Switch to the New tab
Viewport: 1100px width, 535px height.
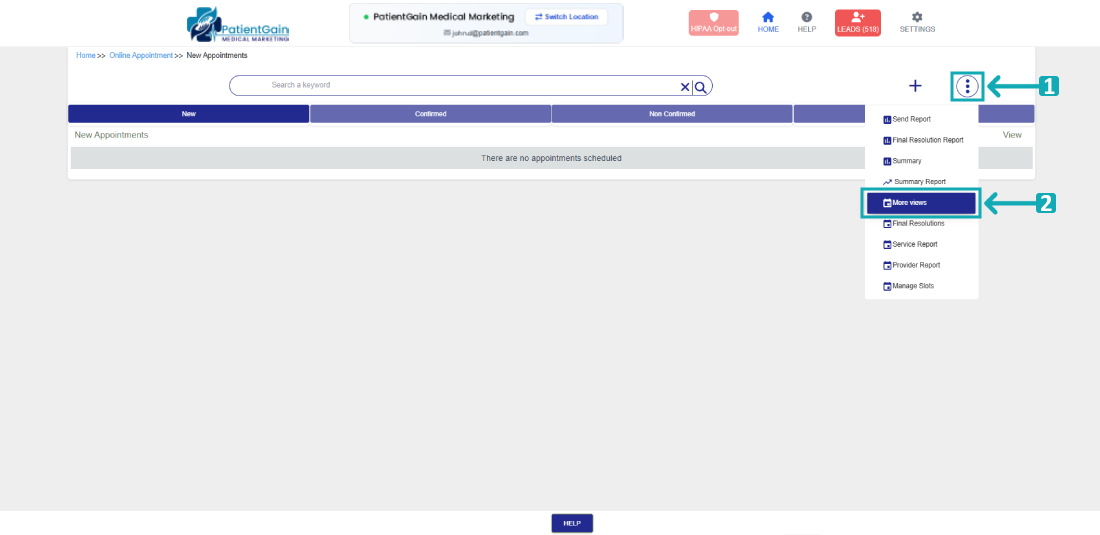coord(189,114)
